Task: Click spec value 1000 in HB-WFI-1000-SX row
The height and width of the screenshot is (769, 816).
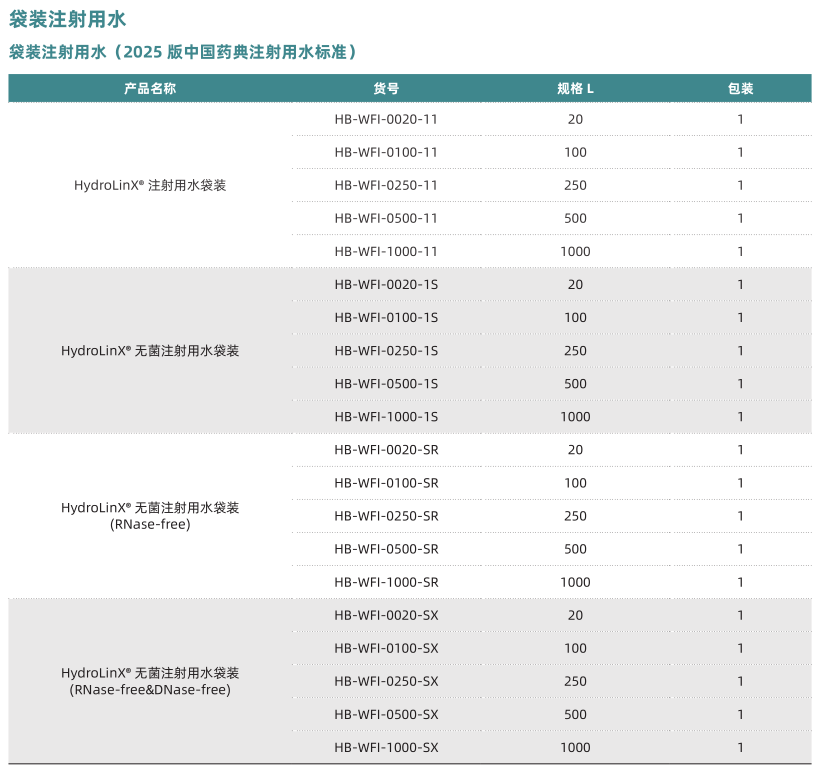Action: 575,748
